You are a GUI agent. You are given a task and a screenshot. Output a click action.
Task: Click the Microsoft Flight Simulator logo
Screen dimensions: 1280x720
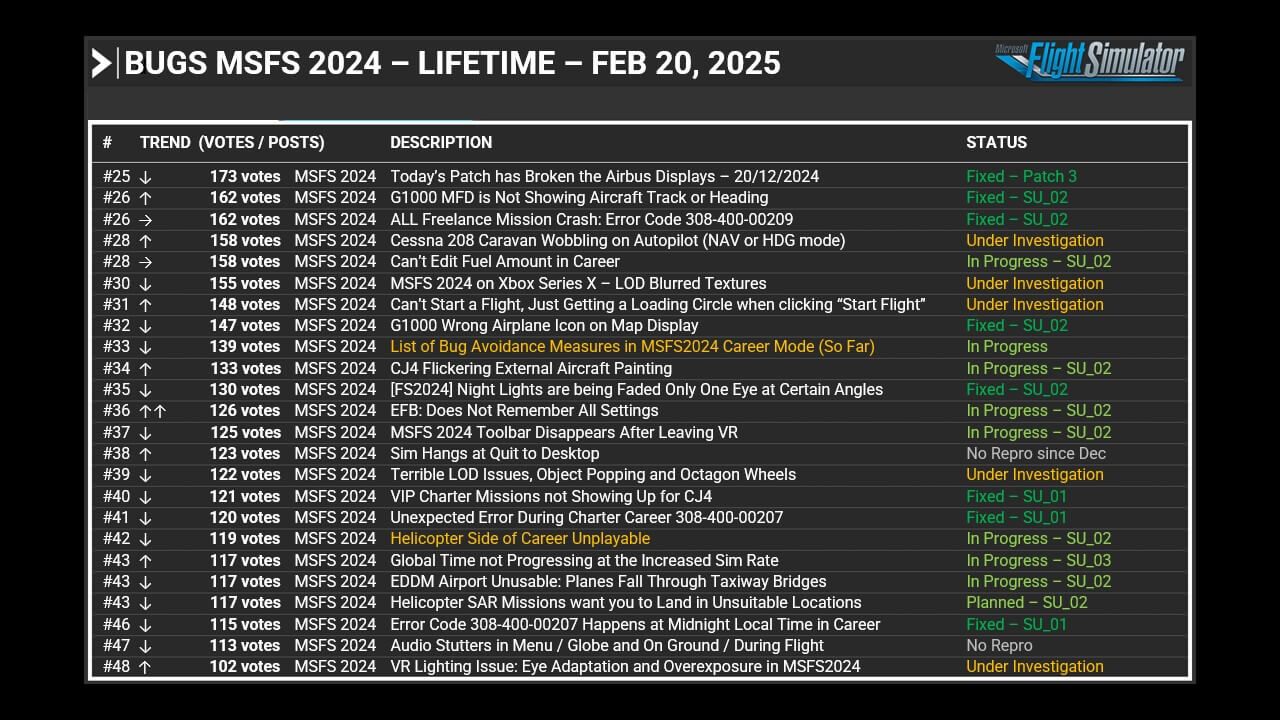click(1089, 60)
